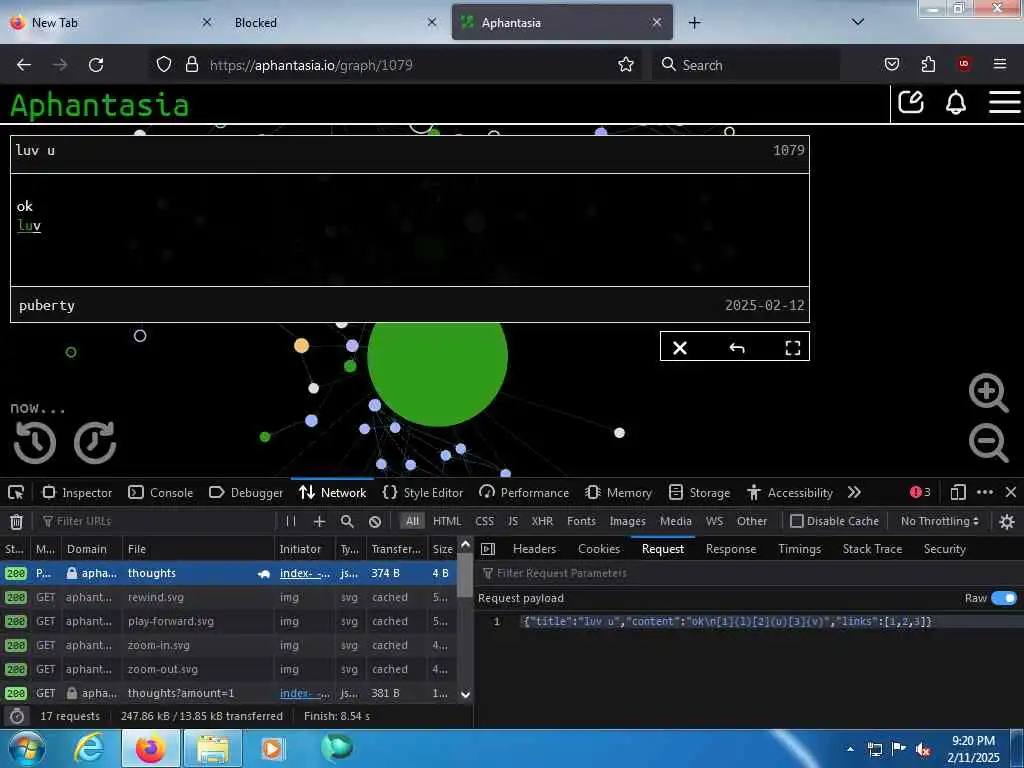Clear the network request log
This screenshot has width=1024, height=768.
click(16, 521)
